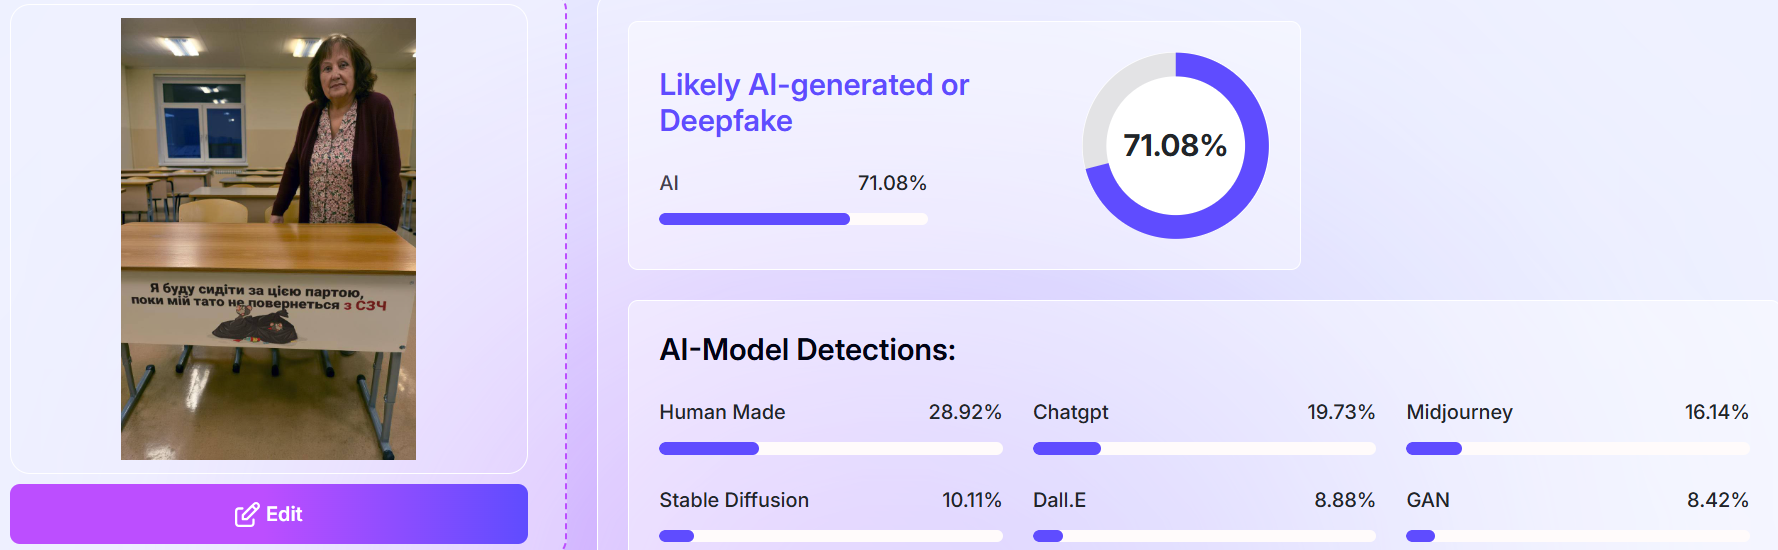Click the 'Dall.E' model label
Screen dimensions: 1778x550
[1059, 500]
